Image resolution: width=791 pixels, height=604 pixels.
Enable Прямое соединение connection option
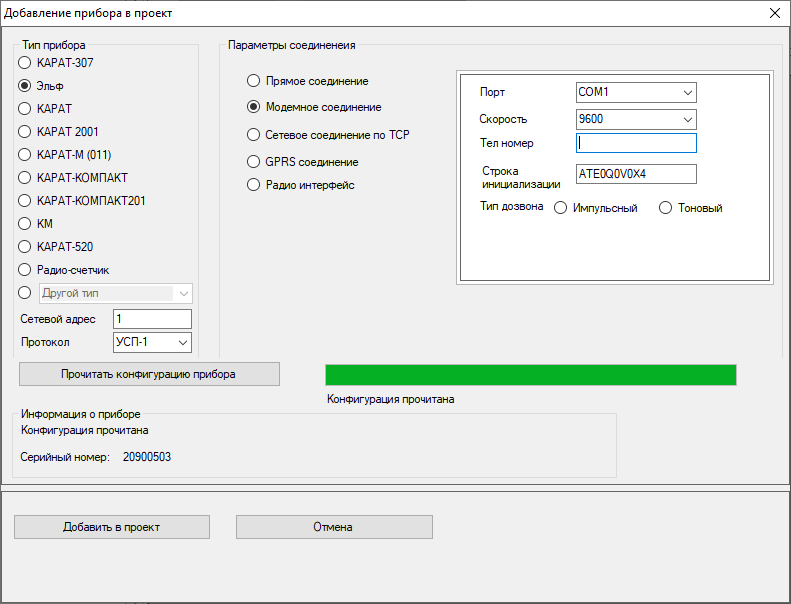click(x=254, y=81)
